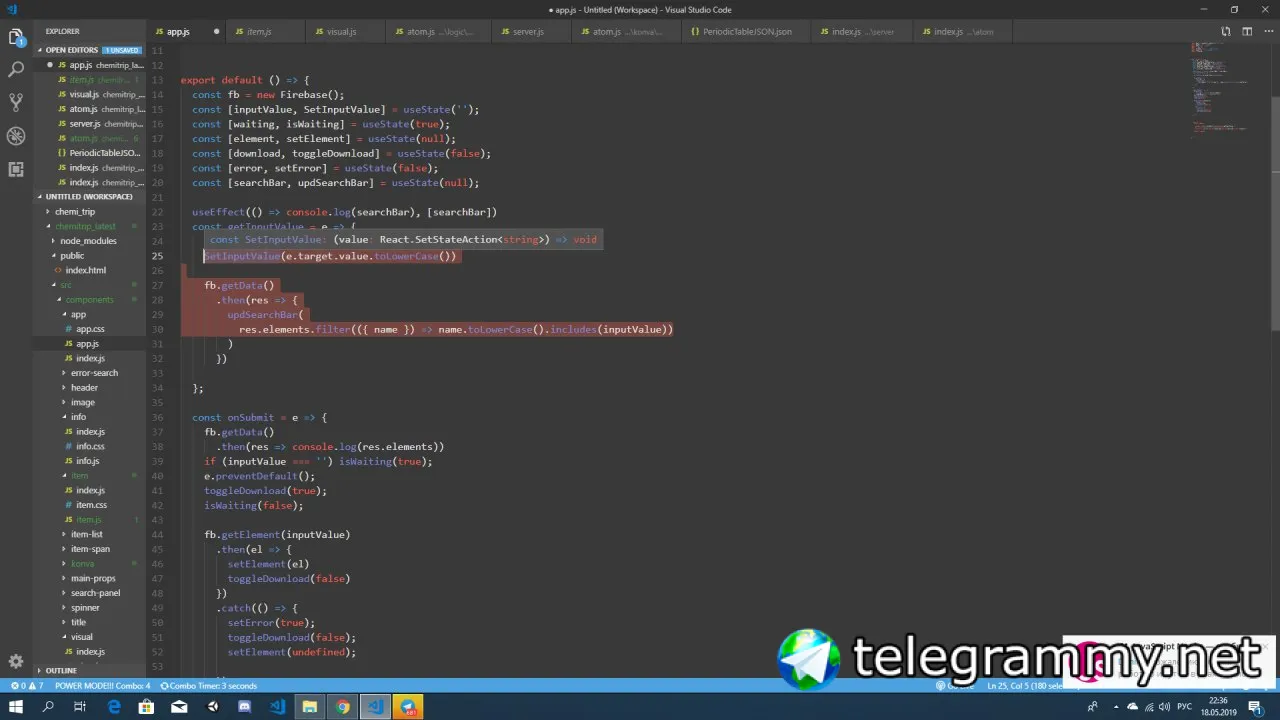This screenshot has height=720, width=1280.
Task: Open the Debug view in the activity bar
Action: tap(16, 136)
